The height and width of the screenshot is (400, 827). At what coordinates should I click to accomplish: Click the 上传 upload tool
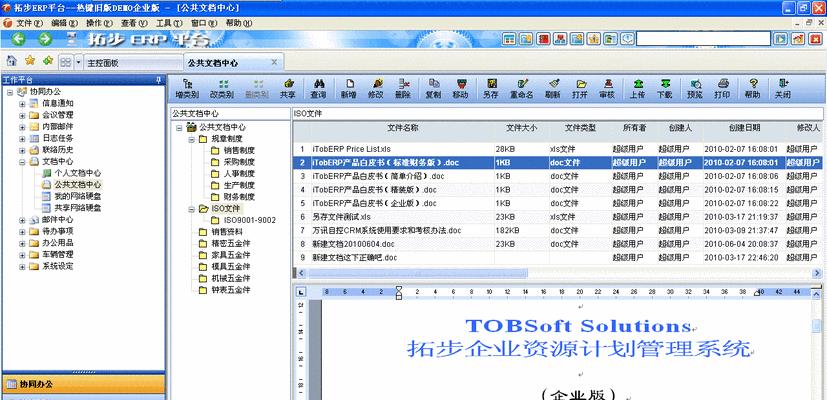pos(638,89)
